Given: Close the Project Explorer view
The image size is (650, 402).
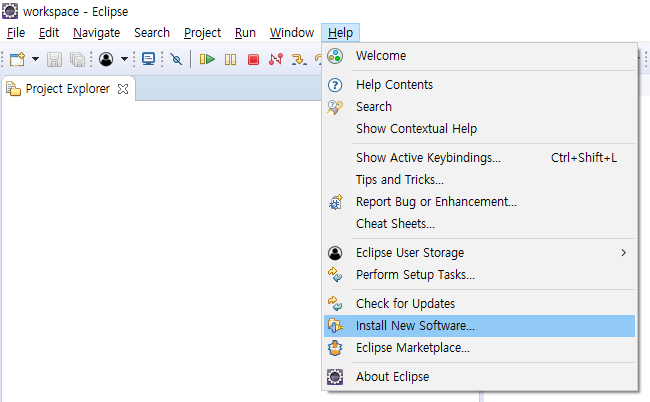Looking at the screenshot, I should 123,89.
